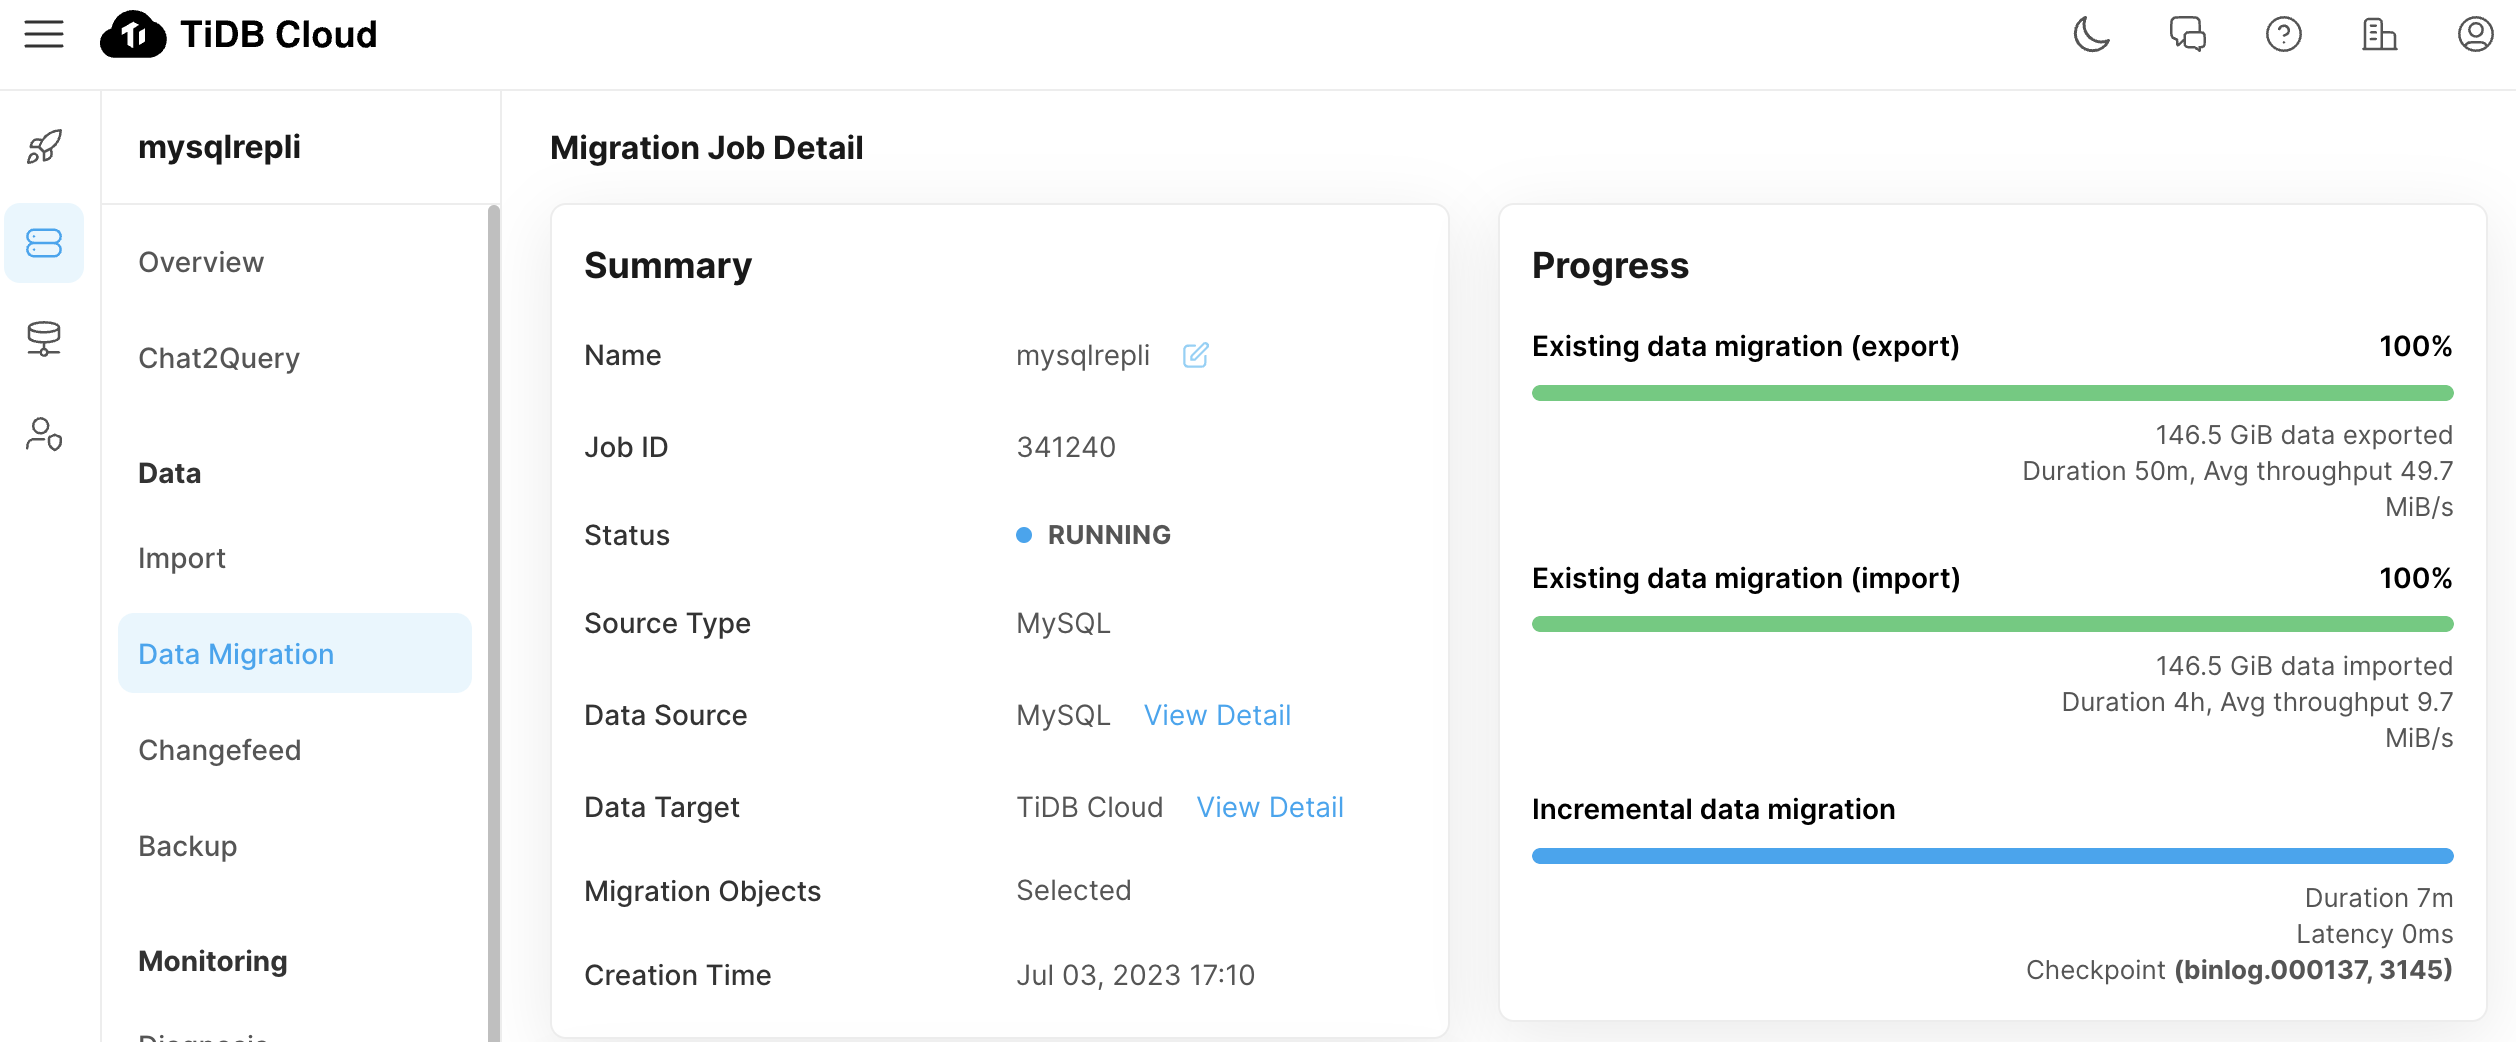Click the mysqlrepli cluster name heading

(219, 147)
